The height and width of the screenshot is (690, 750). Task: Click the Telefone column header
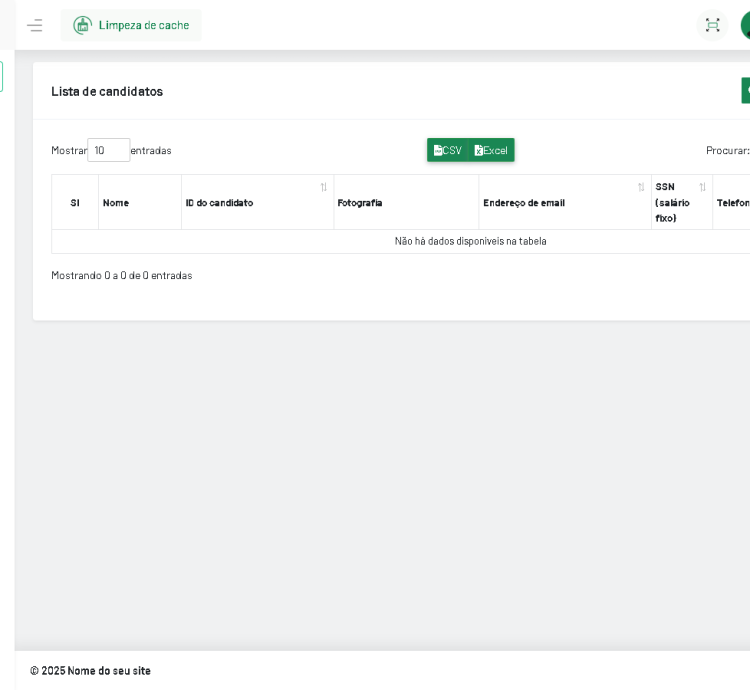tap(732, 203)
